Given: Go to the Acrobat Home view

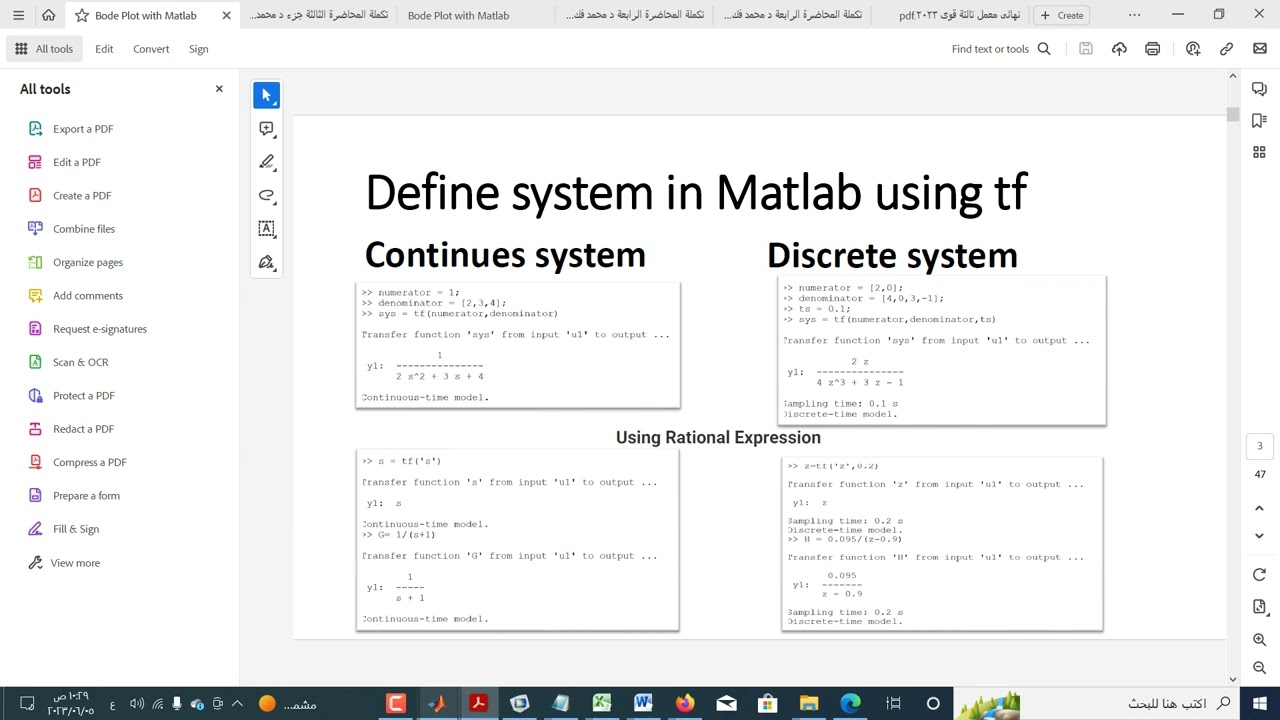Looking at the screenshot, I should point(48,15).
